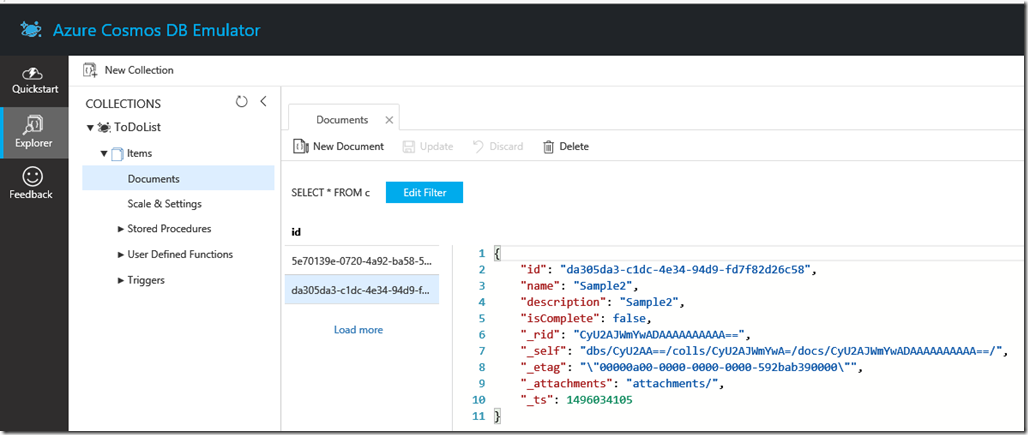Expand the Stored Procedures node
The height and width of the screenshot is (435, 1028).
[120, 229]
